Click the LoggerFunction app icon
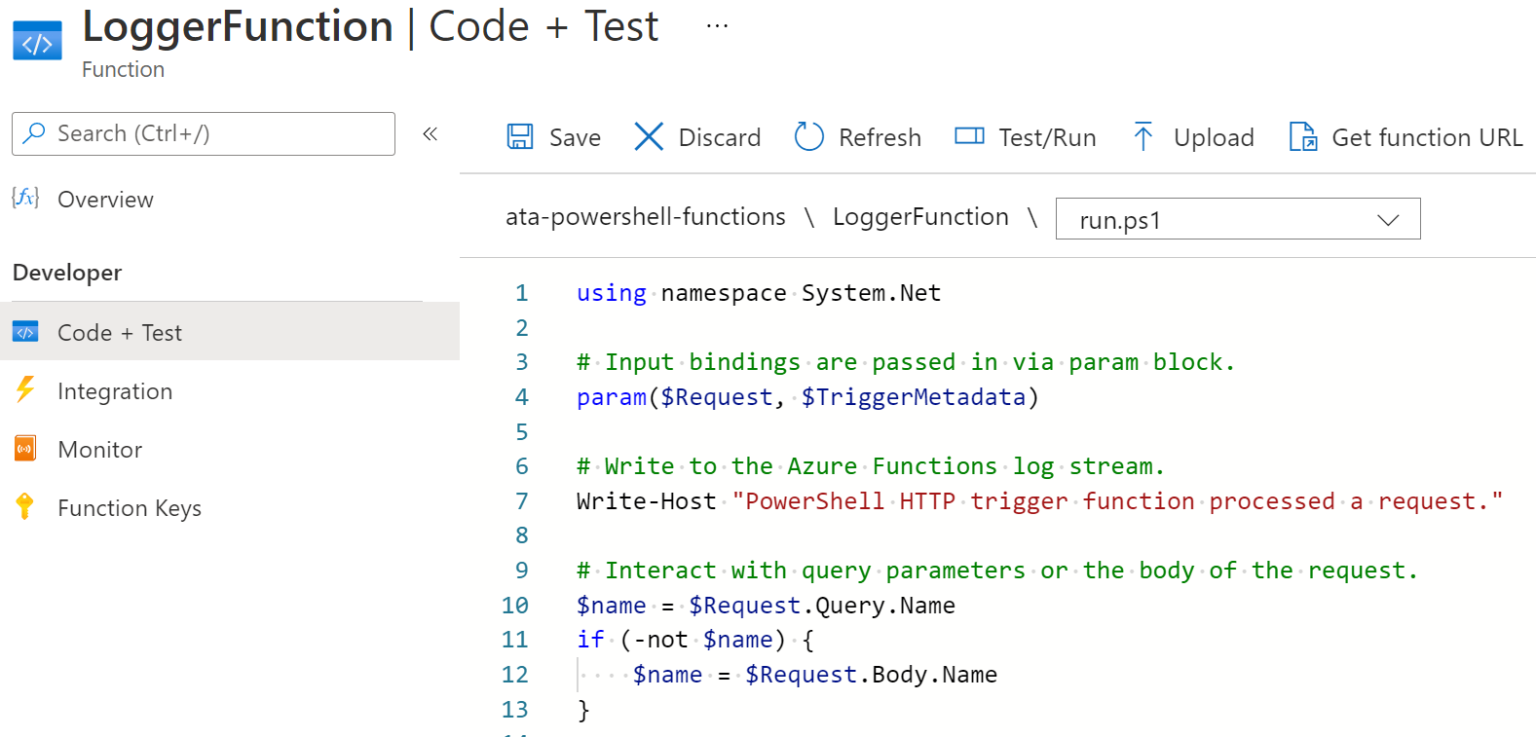The height and width of the screenshot is (737, 1536). click(36, 40)
